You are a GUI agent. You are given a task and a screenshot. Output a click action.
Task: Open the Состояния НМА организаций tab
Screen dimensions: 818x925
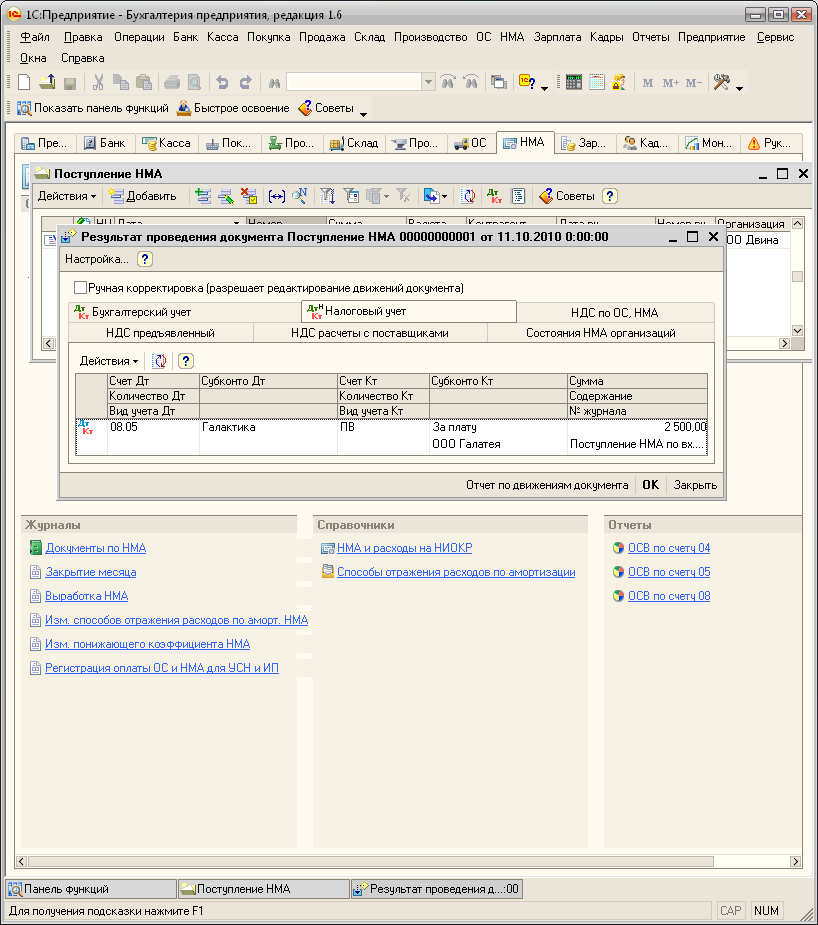(600, 333)
